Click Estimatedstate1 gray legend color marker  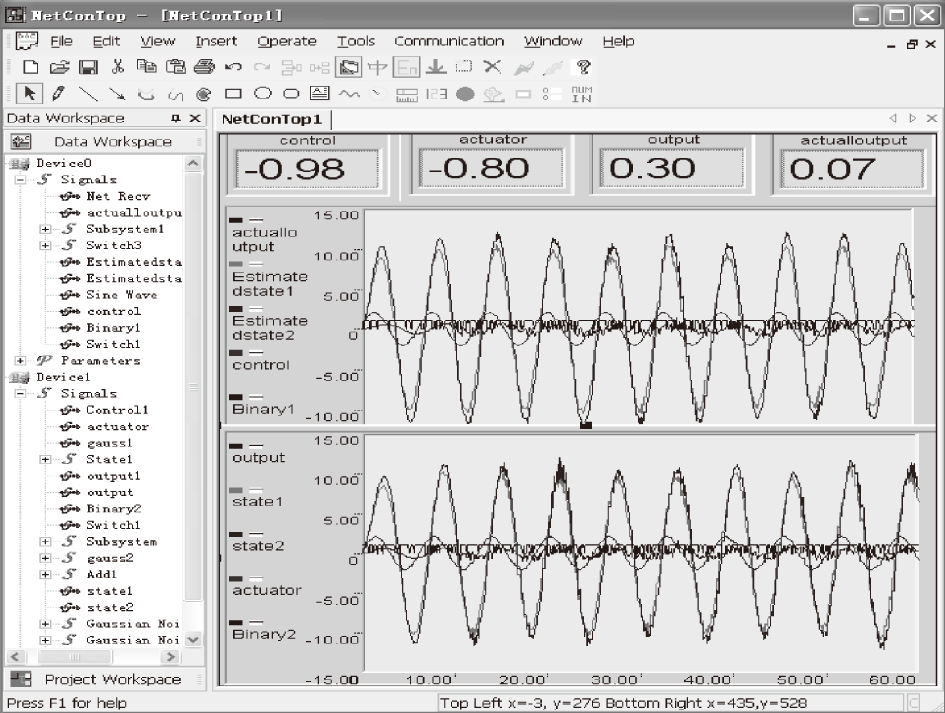click(236, 264)
